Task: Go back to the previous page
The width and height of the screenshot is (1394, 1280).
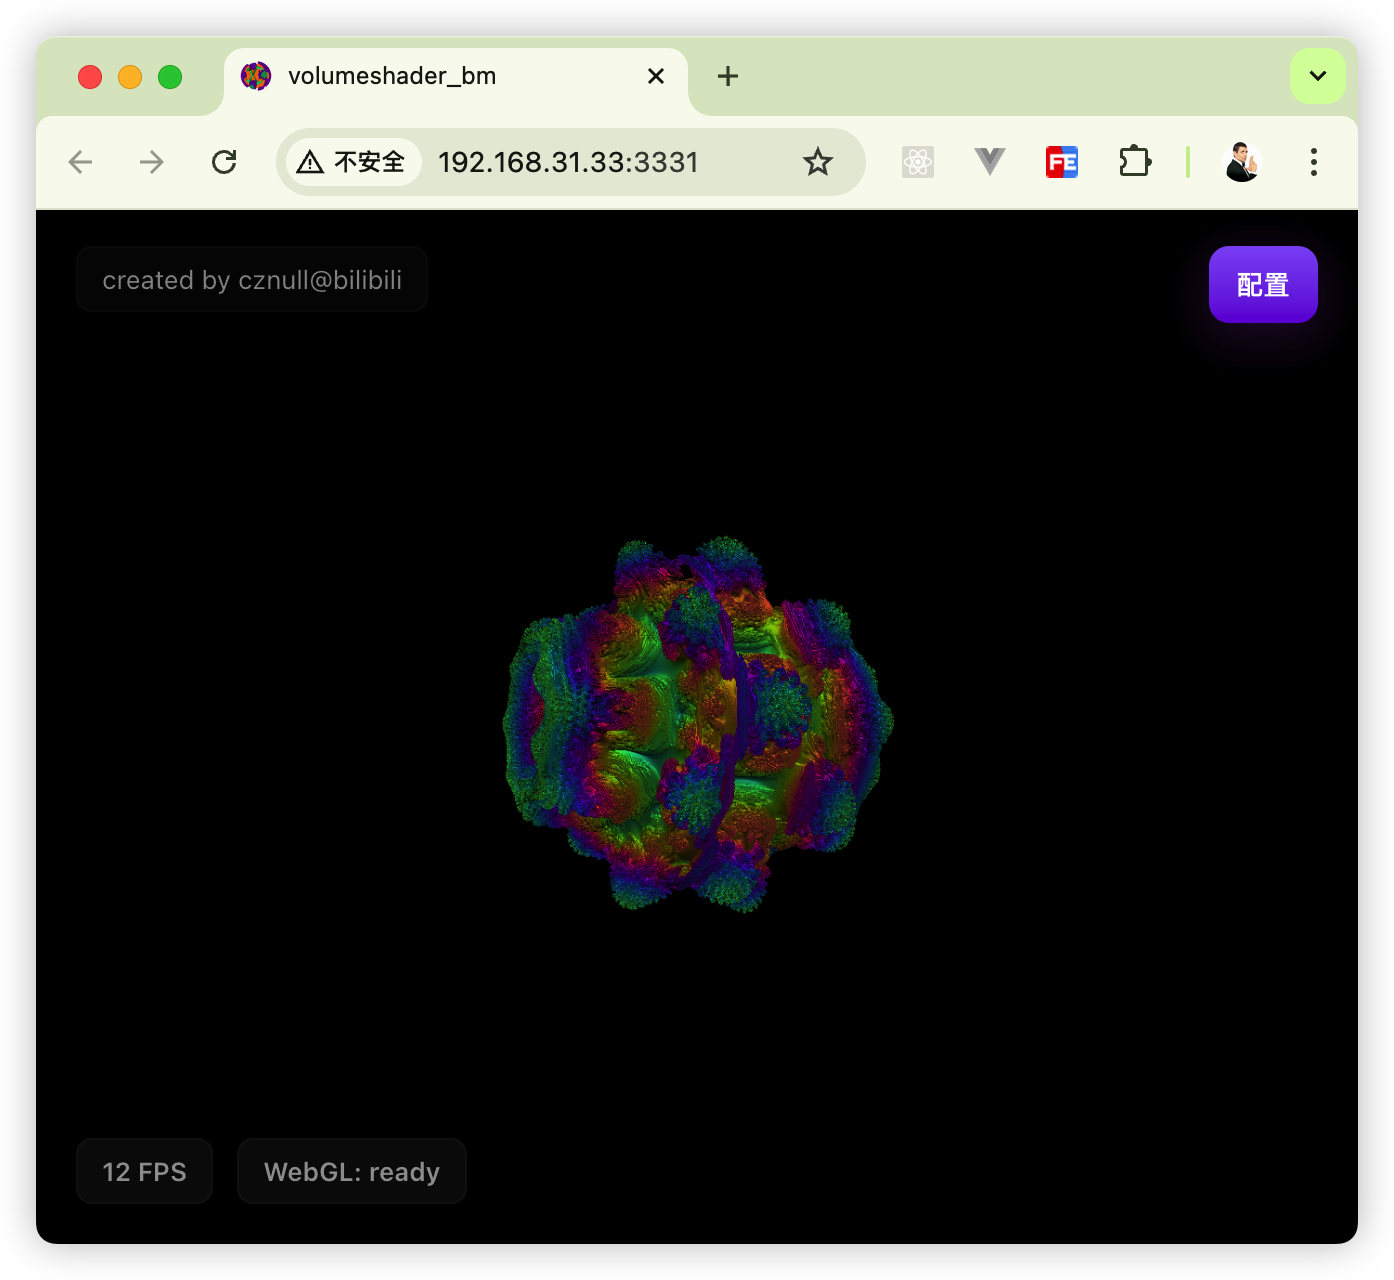Action: pyautogui.click(x=80, y=162)
